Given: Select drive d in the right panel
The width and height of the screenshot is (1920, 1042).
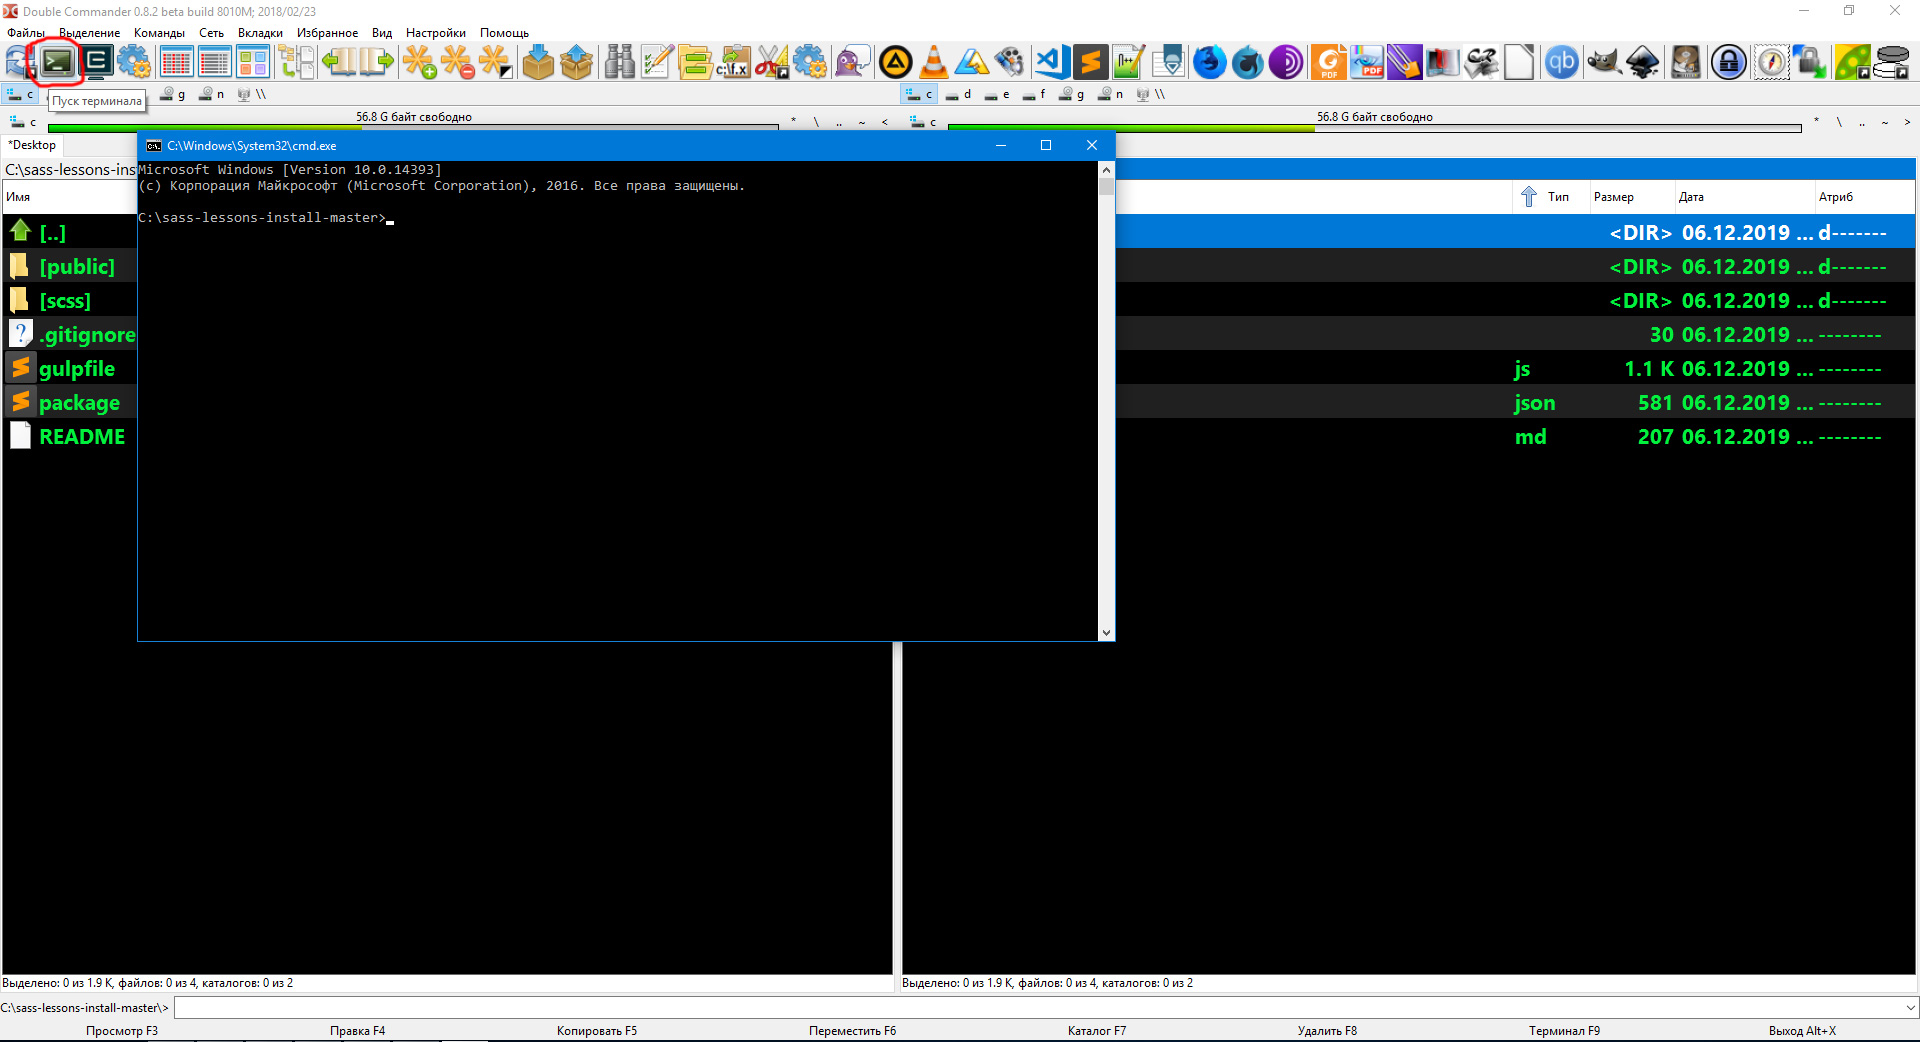Looking at the screenshot, I should coord(958,94).
